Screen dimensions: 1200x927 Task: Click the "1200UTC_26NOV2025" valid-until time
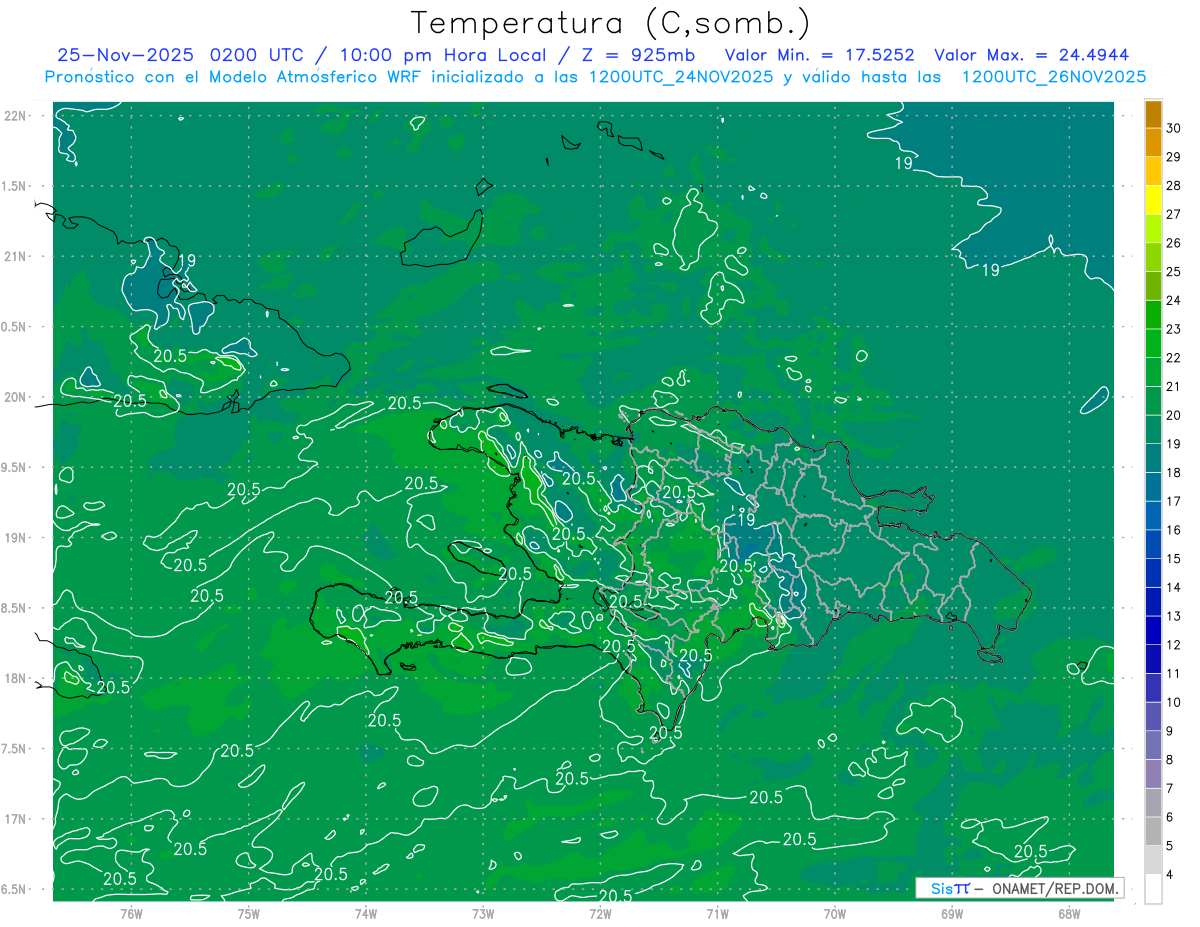click(1053, 77)
